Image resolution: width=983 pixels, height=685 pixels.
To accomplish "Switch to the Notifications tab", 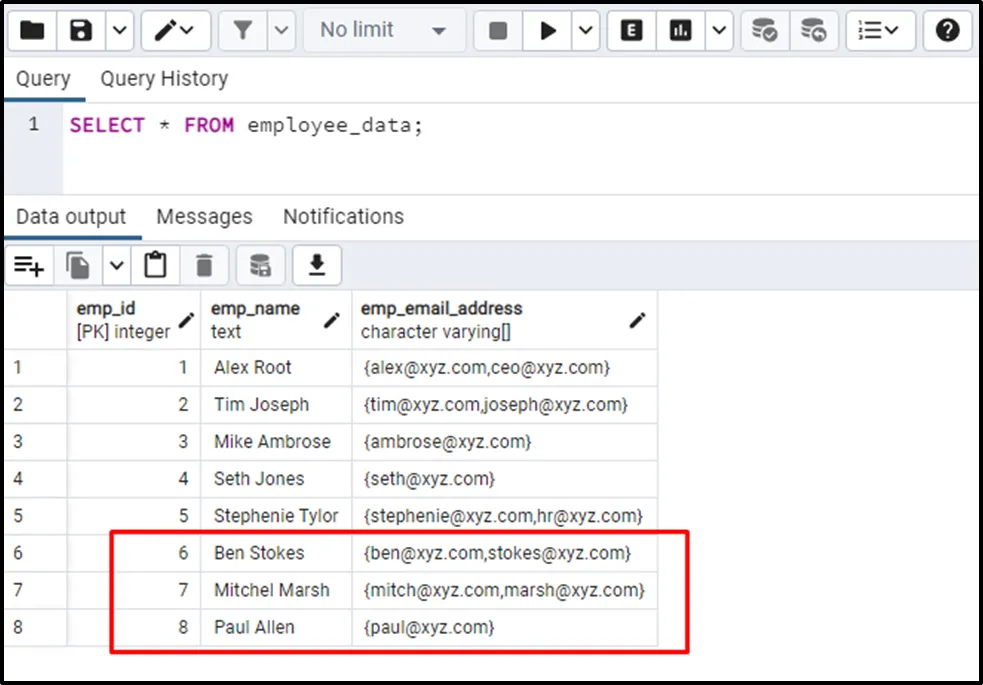I will click(x=343, y=217).
